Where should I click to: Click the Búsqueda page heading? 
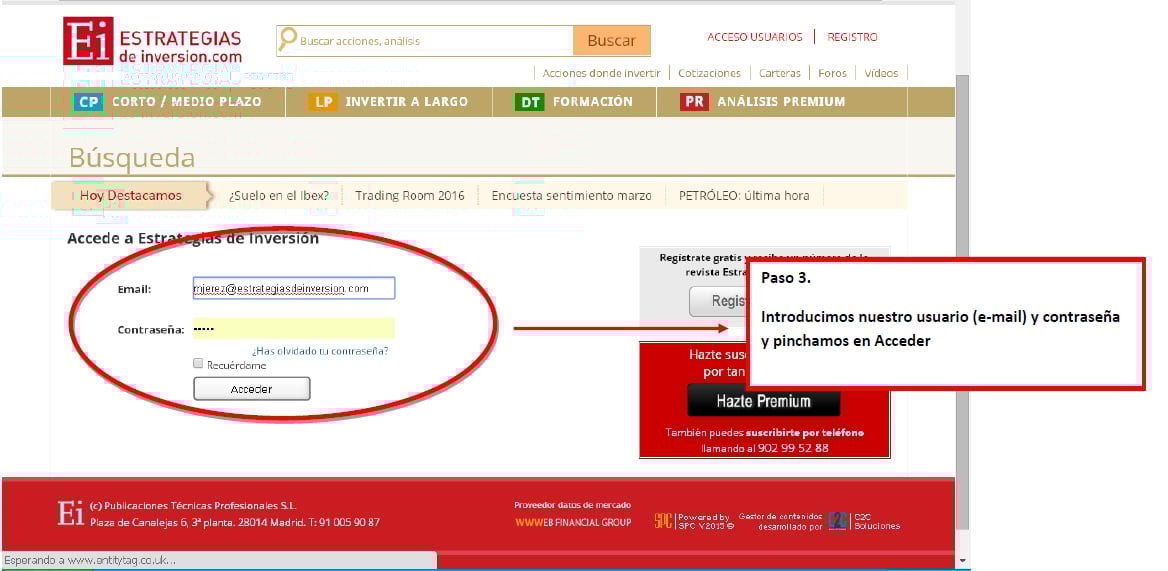point(132,157)
